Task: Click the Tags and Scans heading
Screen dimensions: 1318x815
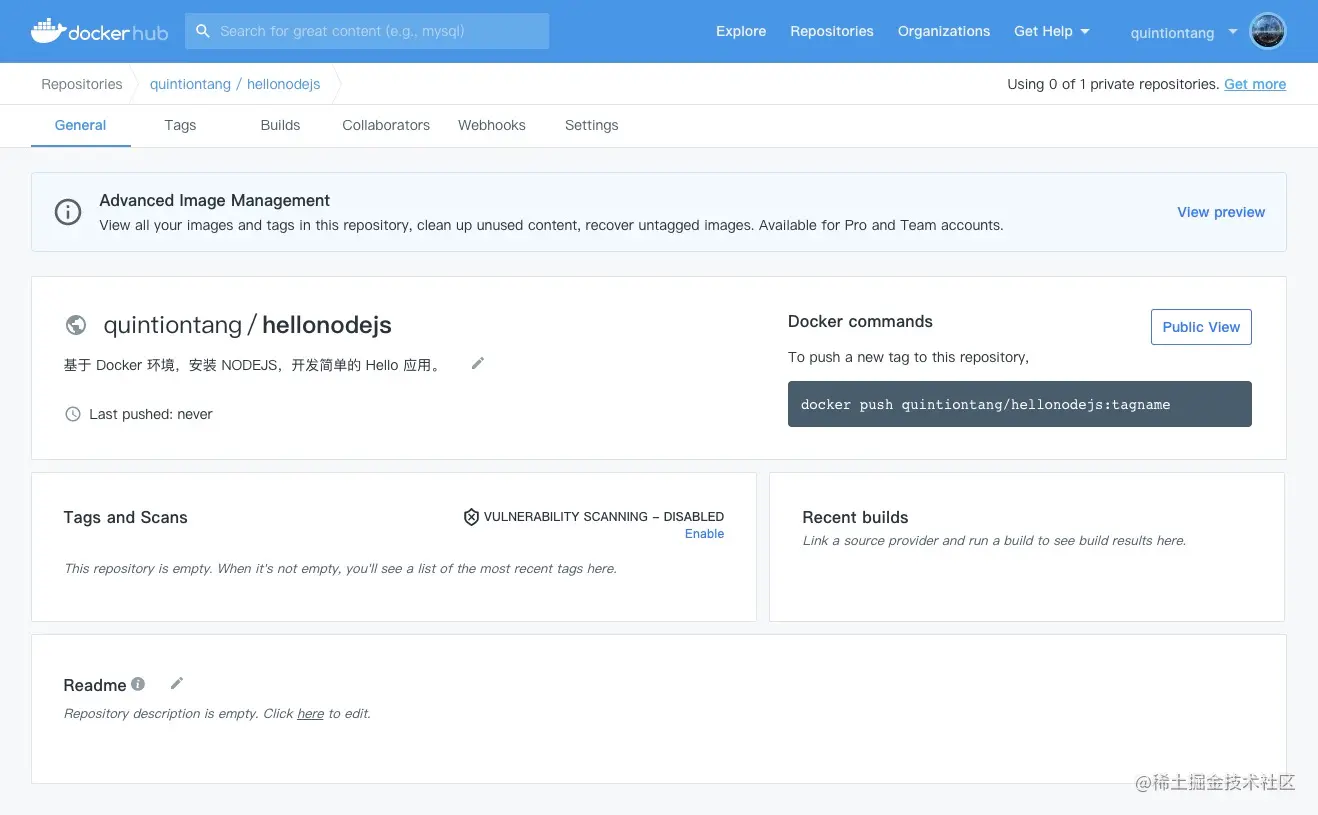Action: click(x=125, y=517)
